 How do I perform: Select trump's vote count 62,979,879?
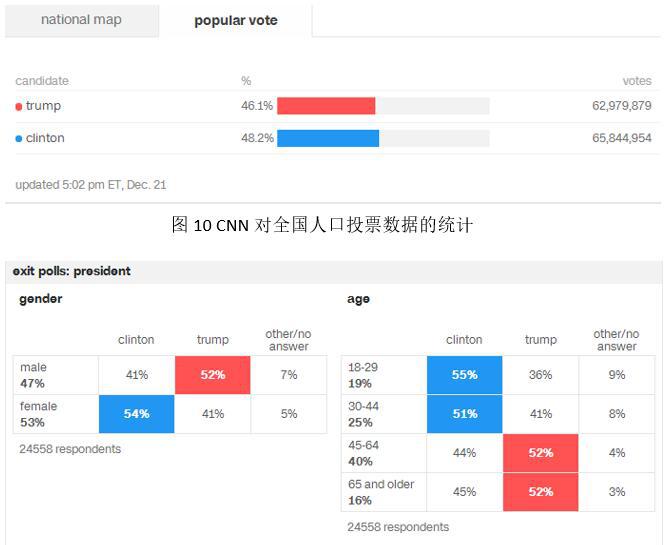point(621,106)
